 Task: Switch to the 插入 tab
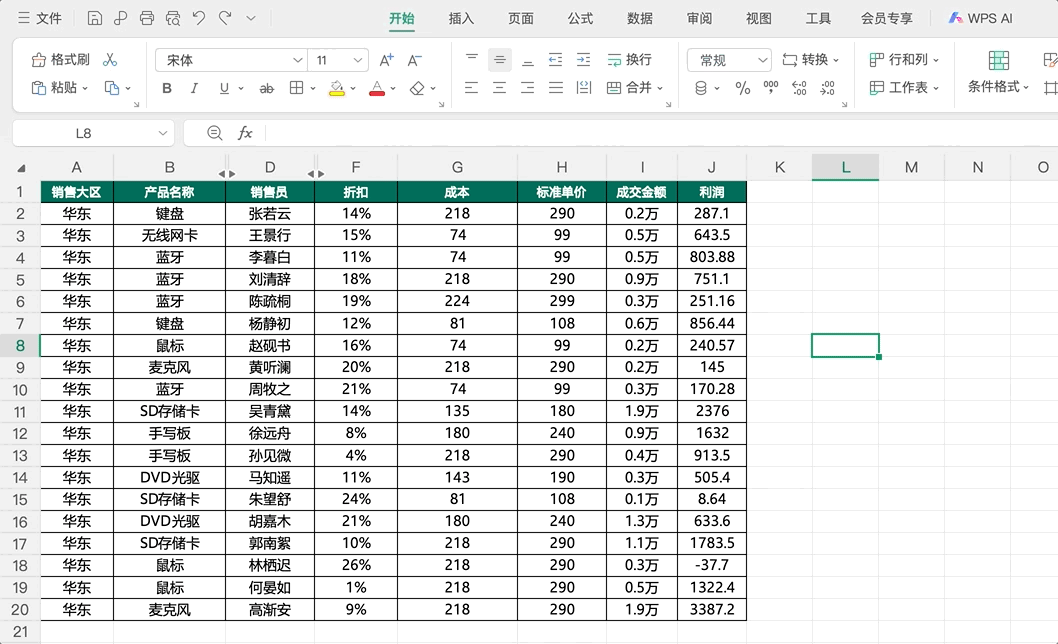[x=462, y=18]
